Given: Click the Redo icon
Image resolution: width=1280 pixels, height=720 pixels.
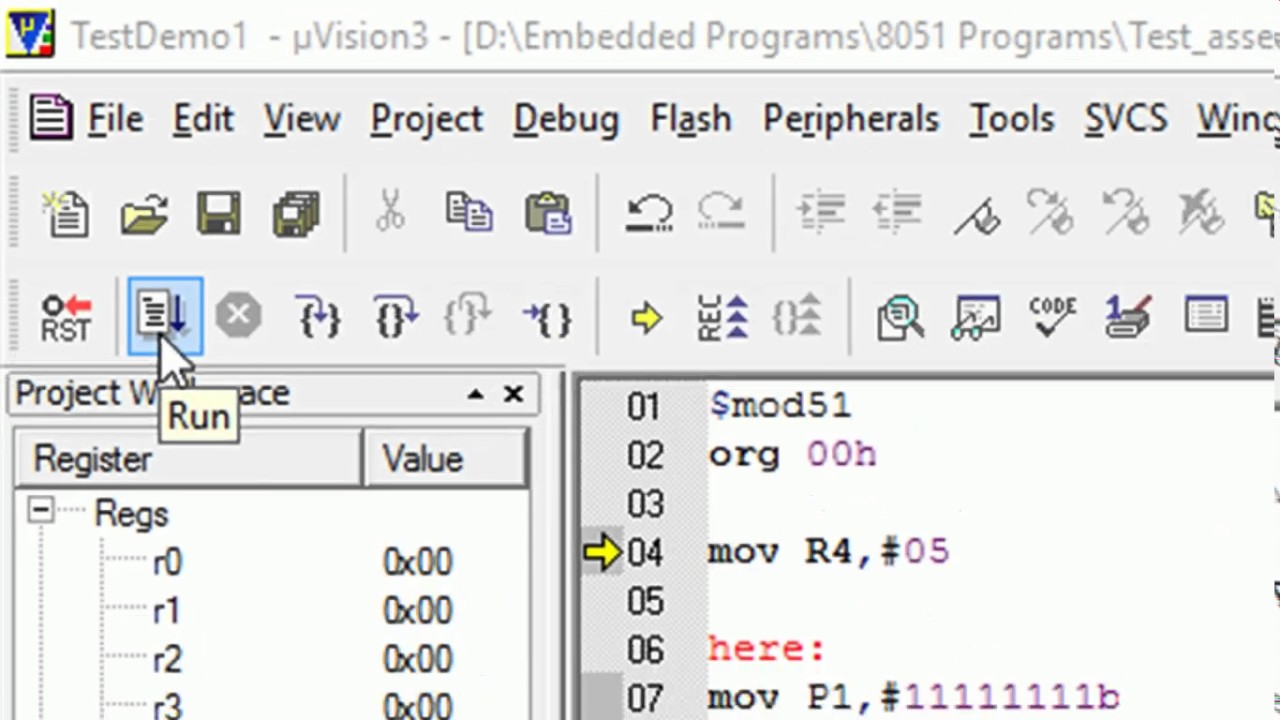Looking at the screenshot, I should click(x=721, y=213).
